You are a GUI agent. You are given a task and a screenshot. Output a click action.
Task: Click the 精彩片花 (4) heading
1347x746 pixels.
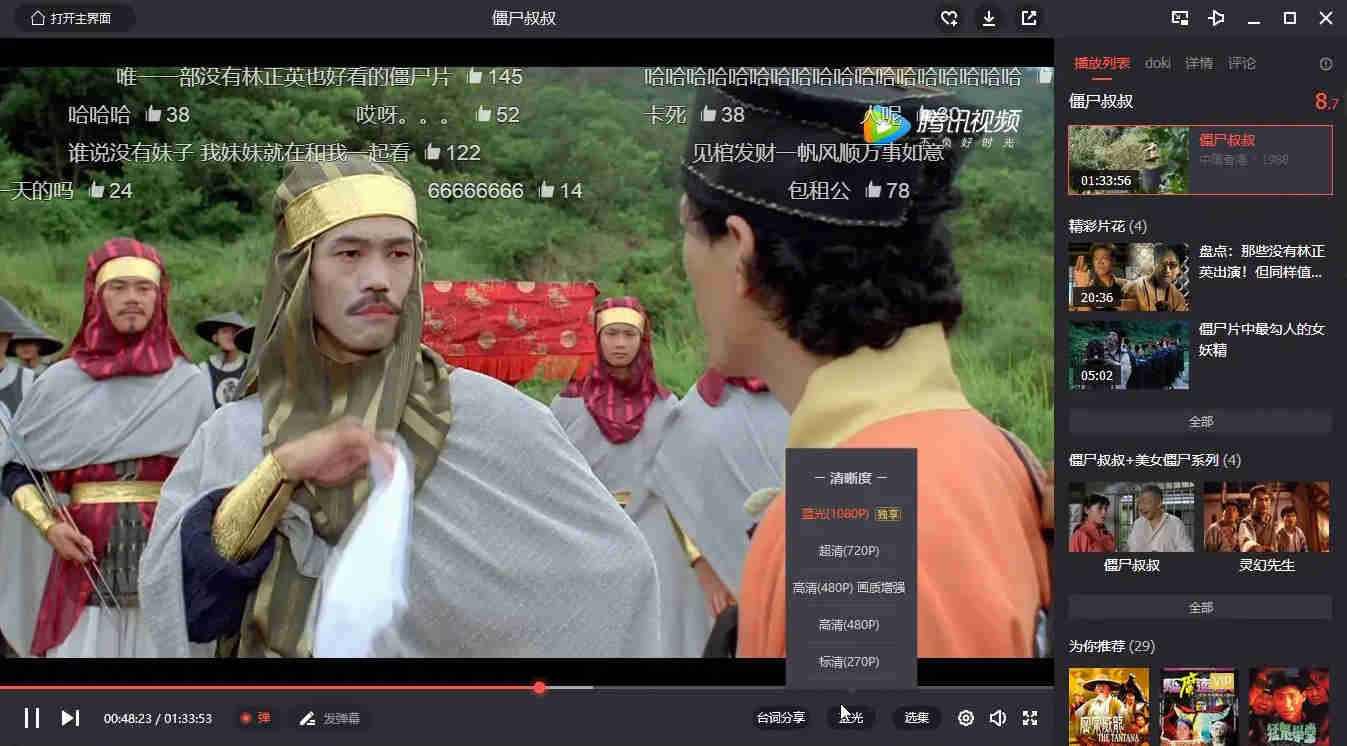click(x=1108, y=226)
